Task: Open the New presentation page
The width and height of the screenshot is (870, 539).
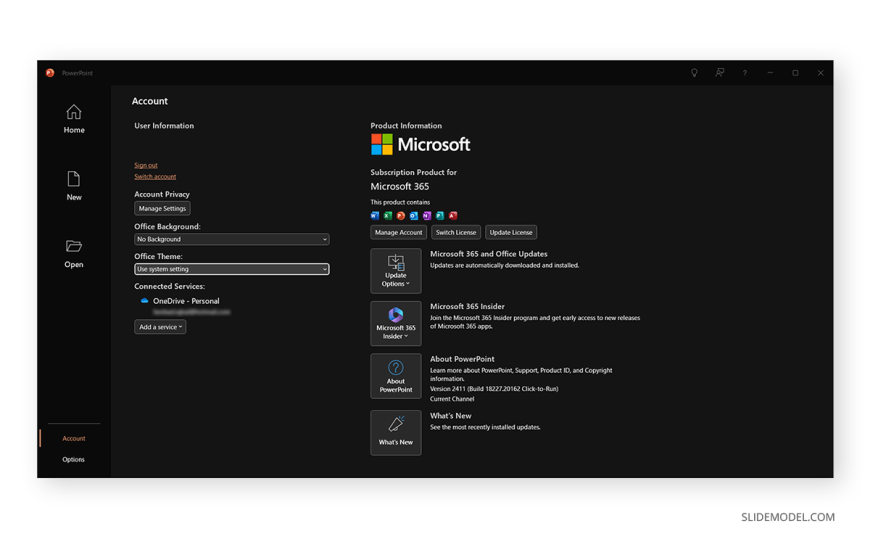Action: (74, 186)
